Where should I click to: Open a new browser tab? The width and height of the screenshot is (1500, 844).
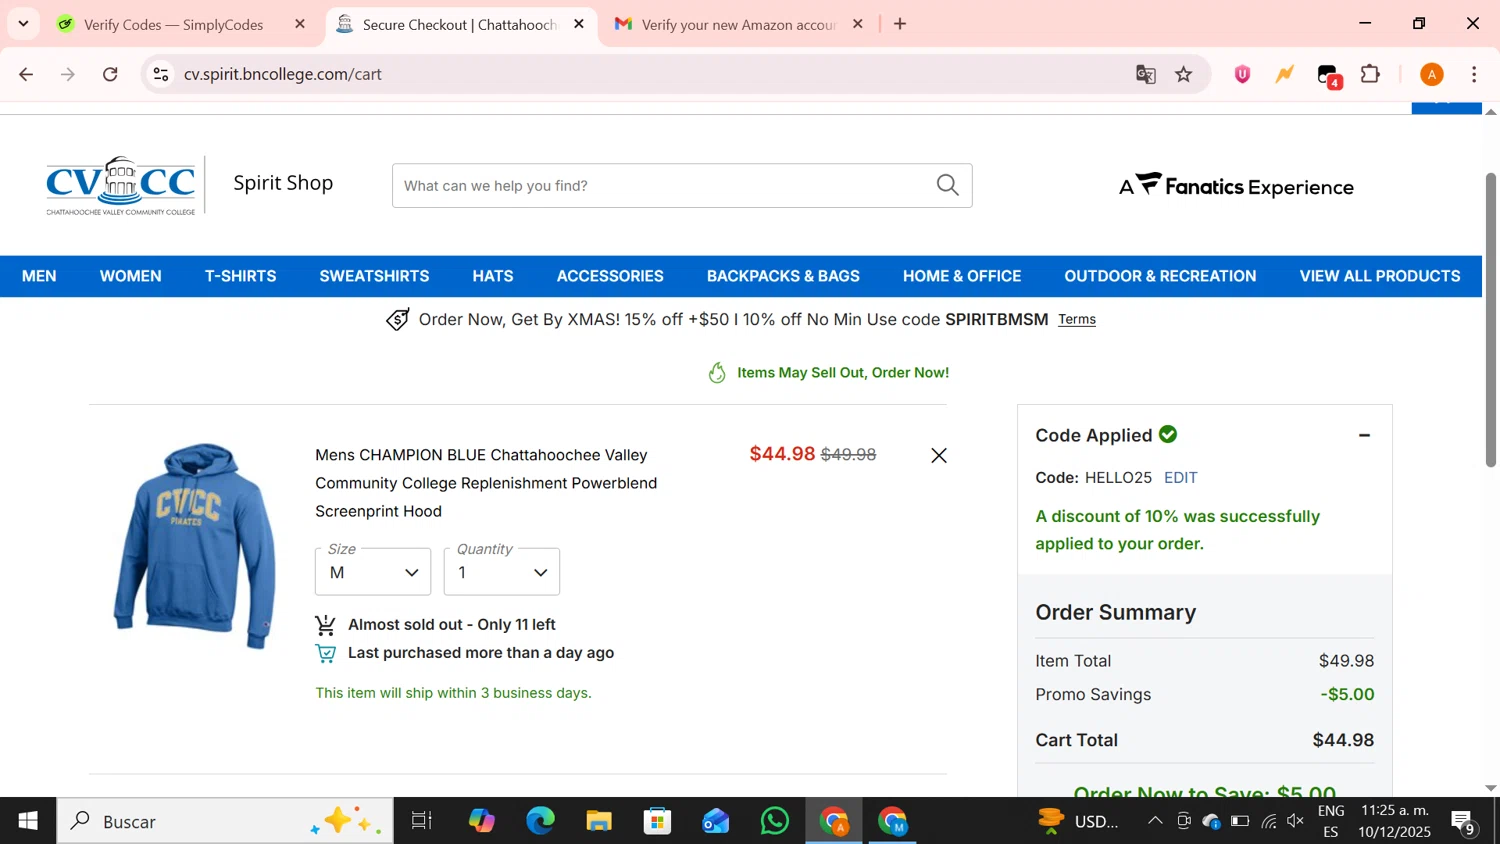(900, 24)
